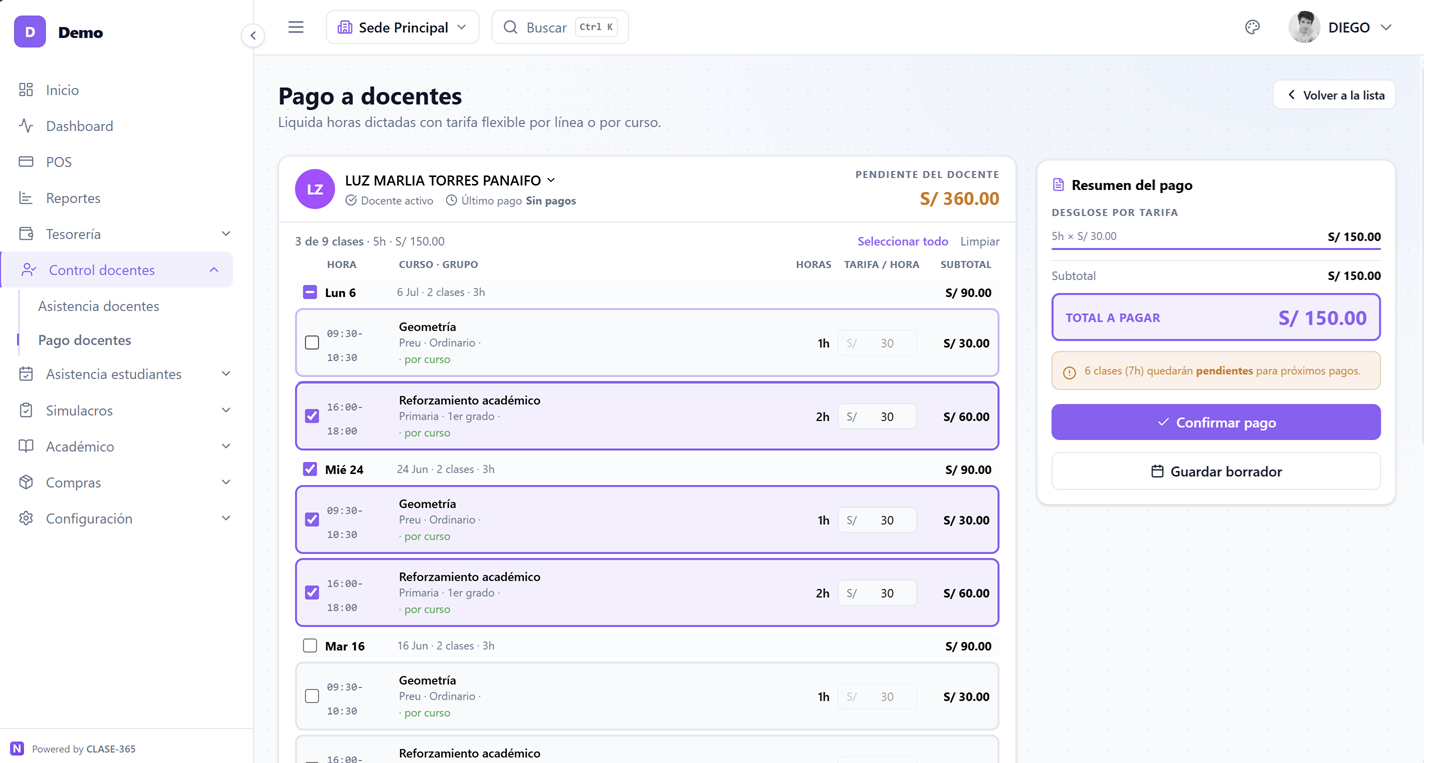Click the Dashboard pulse icon in sidebar
Image resolution: width=1430 pixels, height=763 pixels.
point(26,126)
